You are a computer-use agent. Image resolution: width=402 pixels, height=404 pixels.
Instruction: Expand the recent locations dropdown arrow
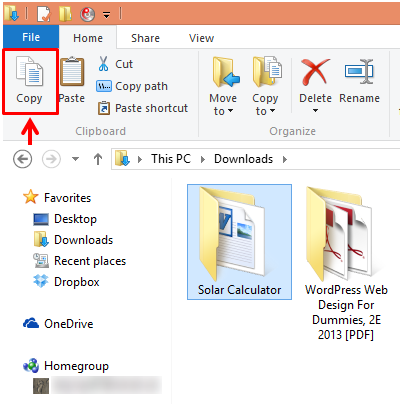(x=76, y=159)
